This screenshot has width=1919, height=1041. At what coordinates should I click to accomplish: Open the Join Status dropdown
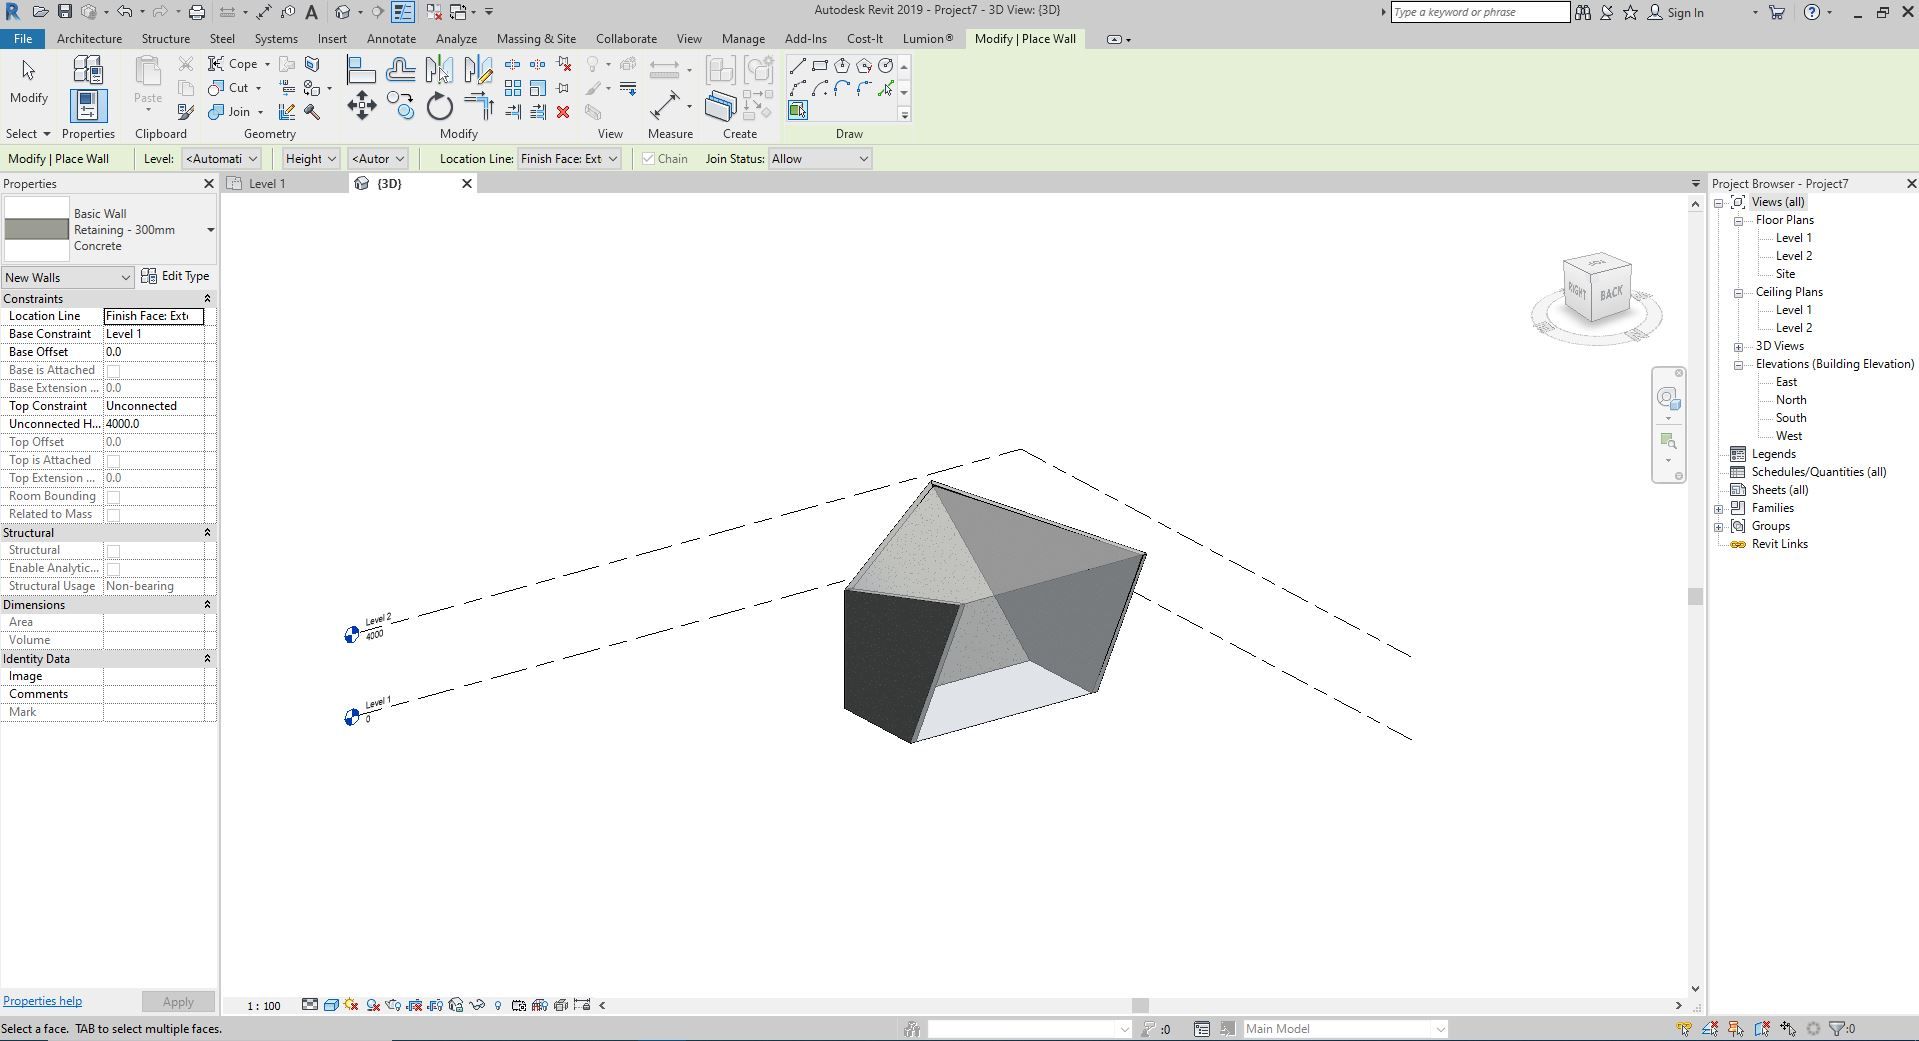819,159
